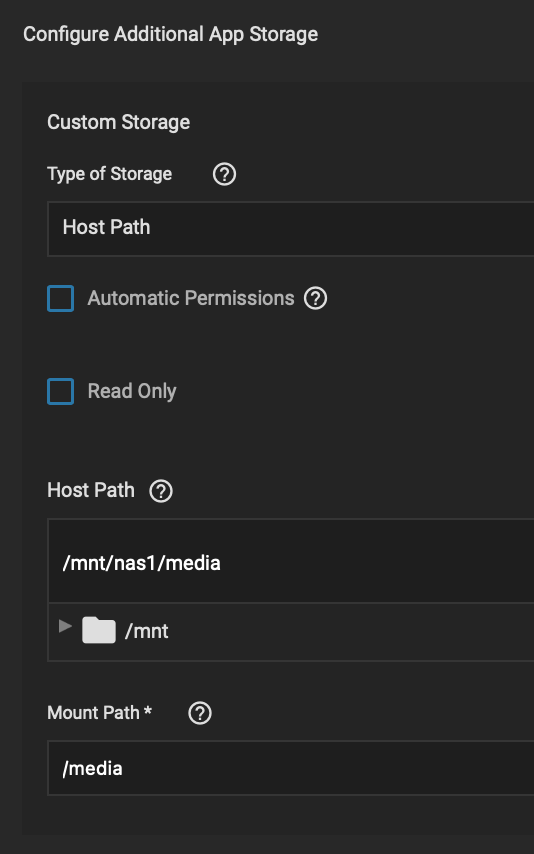Image resolution: width=534 pixels, height=854 pixels.
Task: Show help for Automatic Permissions
Action: (x=315, y=298)
